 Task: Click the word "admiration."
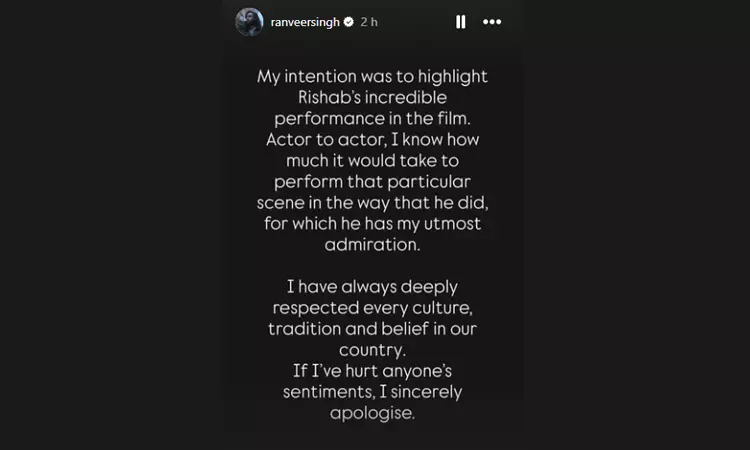click(x=372, y=245)
